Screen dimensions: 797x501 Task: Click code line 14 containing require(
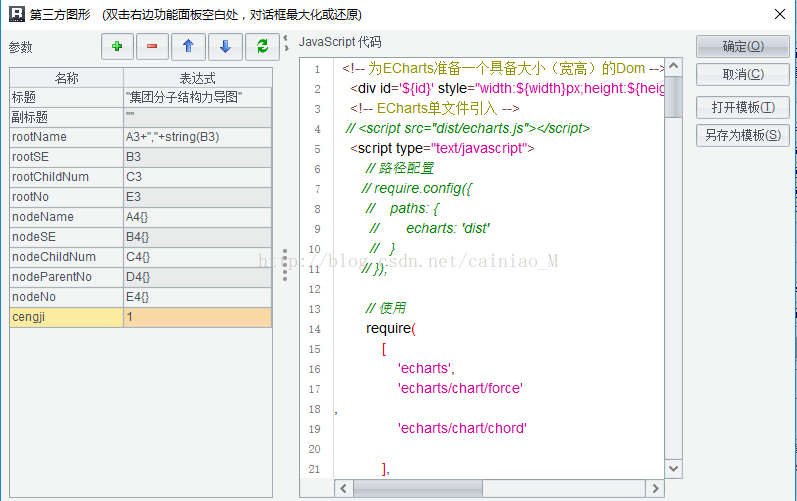[390, 329]
